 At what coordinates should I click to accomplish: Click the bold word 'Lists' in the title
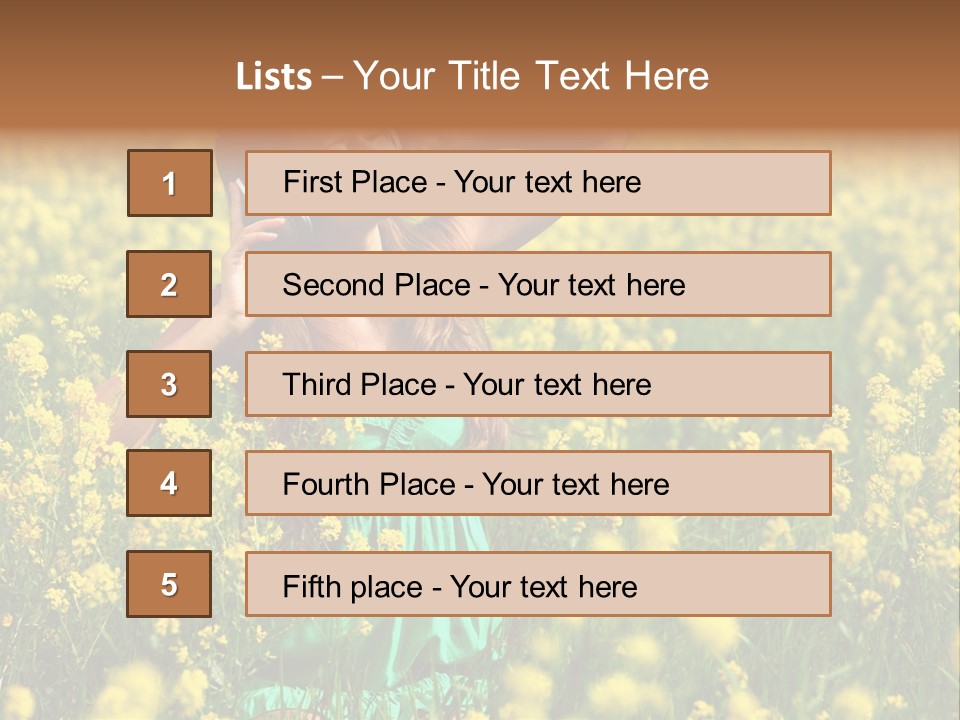274,77
